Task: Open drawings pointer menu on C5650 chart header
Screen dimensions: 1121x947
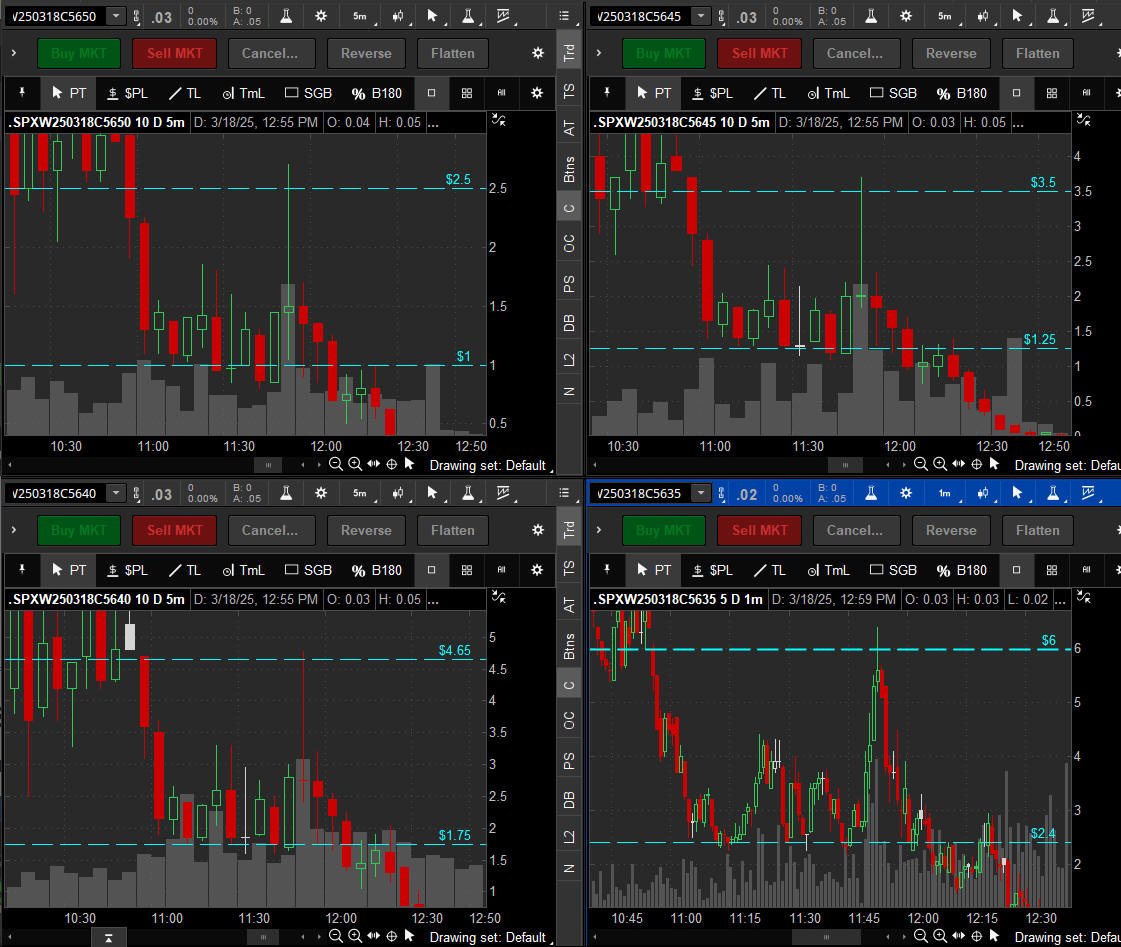Action: coord(433,16)
